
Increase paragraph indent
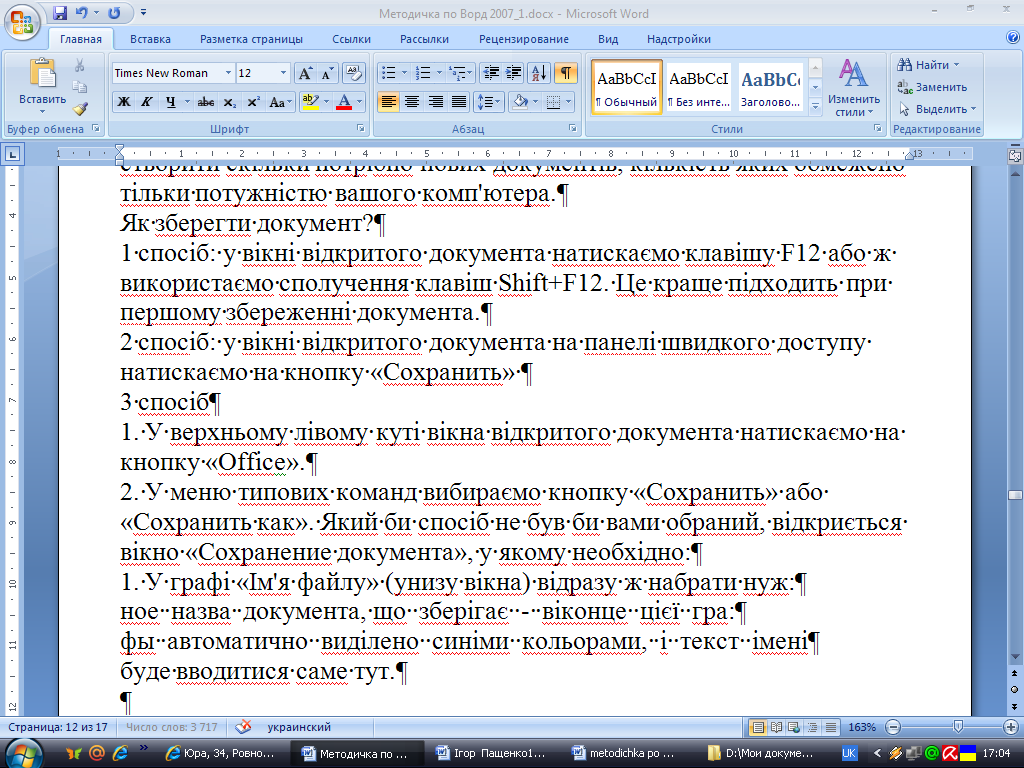click(x=514, y=73)
